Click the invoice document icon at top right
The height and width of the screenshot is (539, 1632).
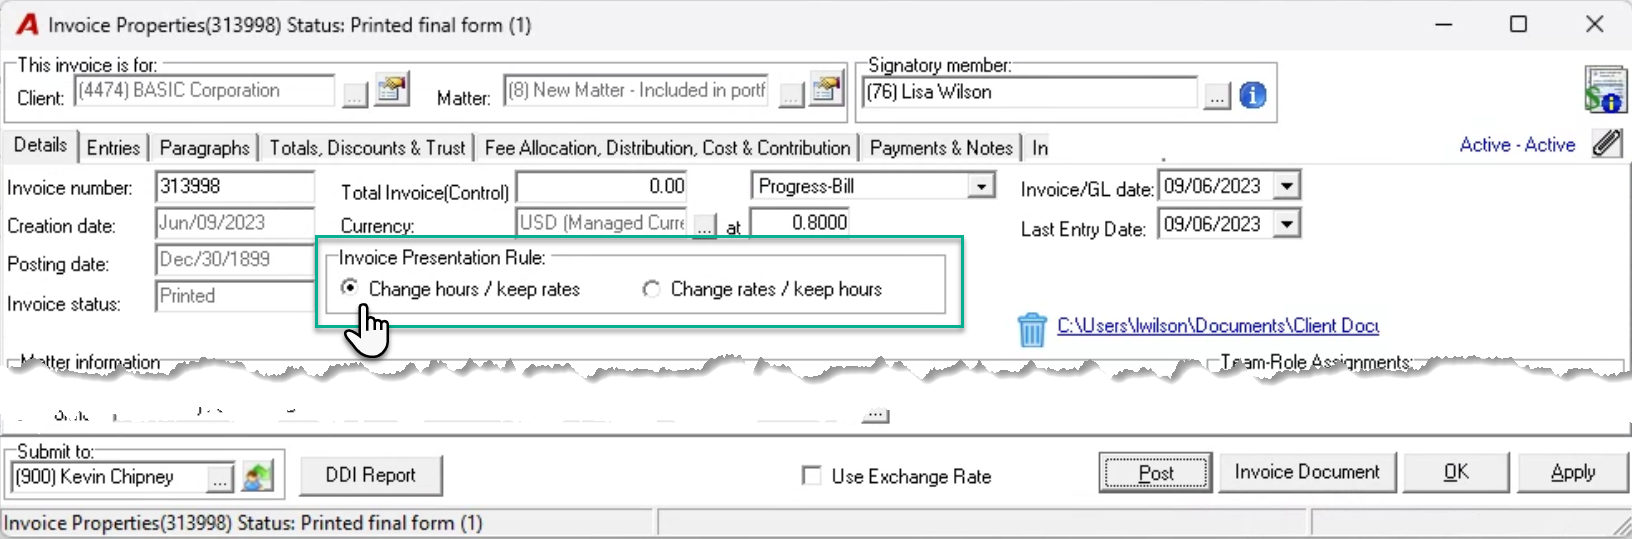[x=1605, y=90]
